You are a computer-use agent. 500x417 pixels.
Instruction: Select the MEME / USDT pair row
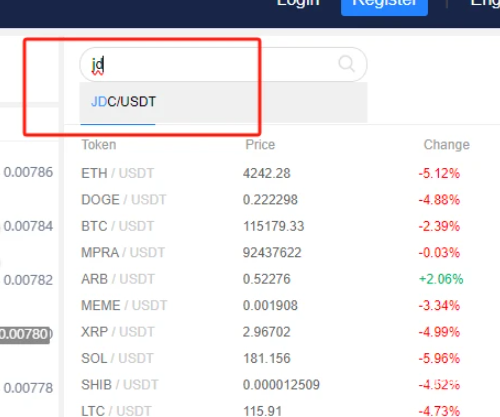(x=282, y=305)
